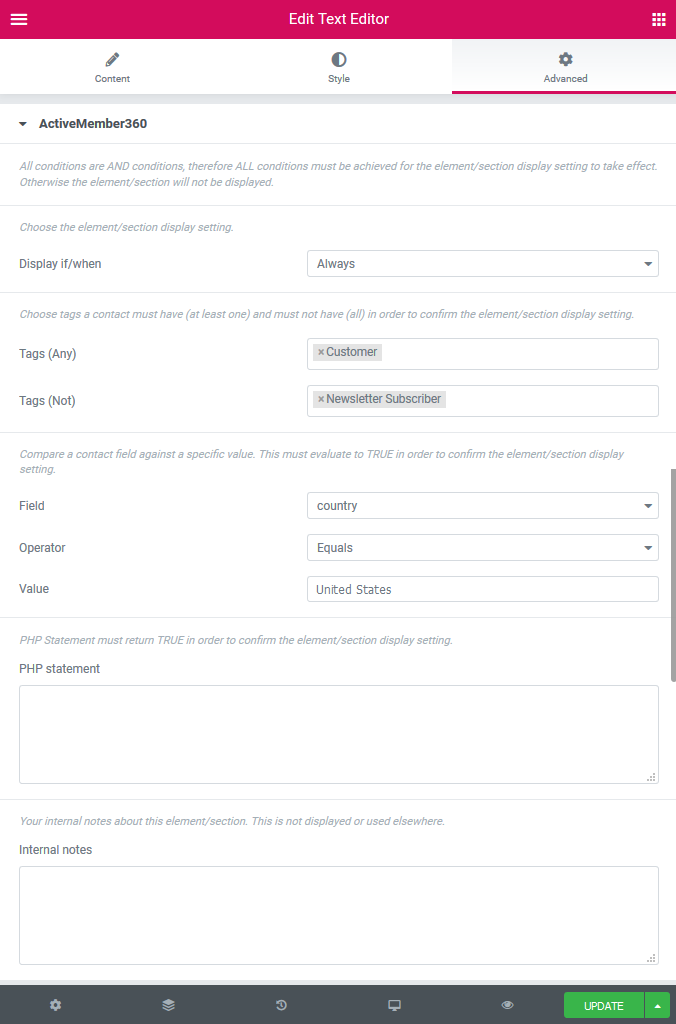676x1024 pixels.
Task: Enter responsive mode with monitor icon
Action: point(394,1005)
